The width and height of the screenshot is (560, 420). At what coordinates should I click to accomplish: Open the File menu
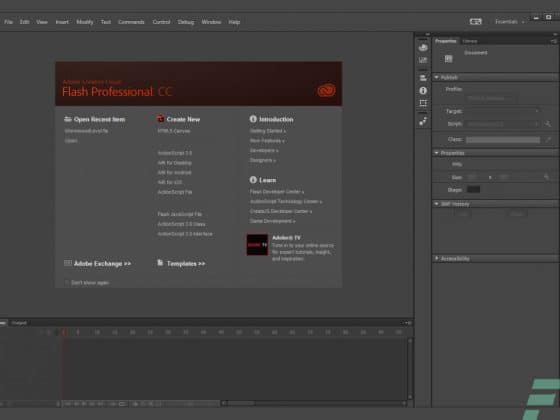9,22
